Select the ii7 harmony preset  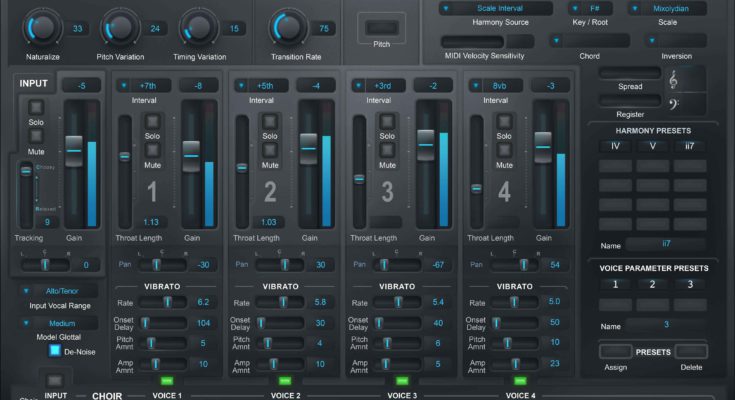689,147
